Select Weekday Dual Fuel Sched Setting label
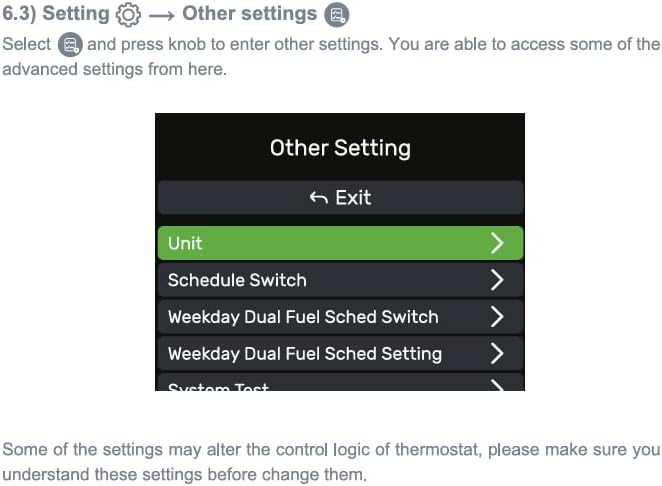Image resolution: width=662 pixels, height=486 pixels. [x=305, y=354]
